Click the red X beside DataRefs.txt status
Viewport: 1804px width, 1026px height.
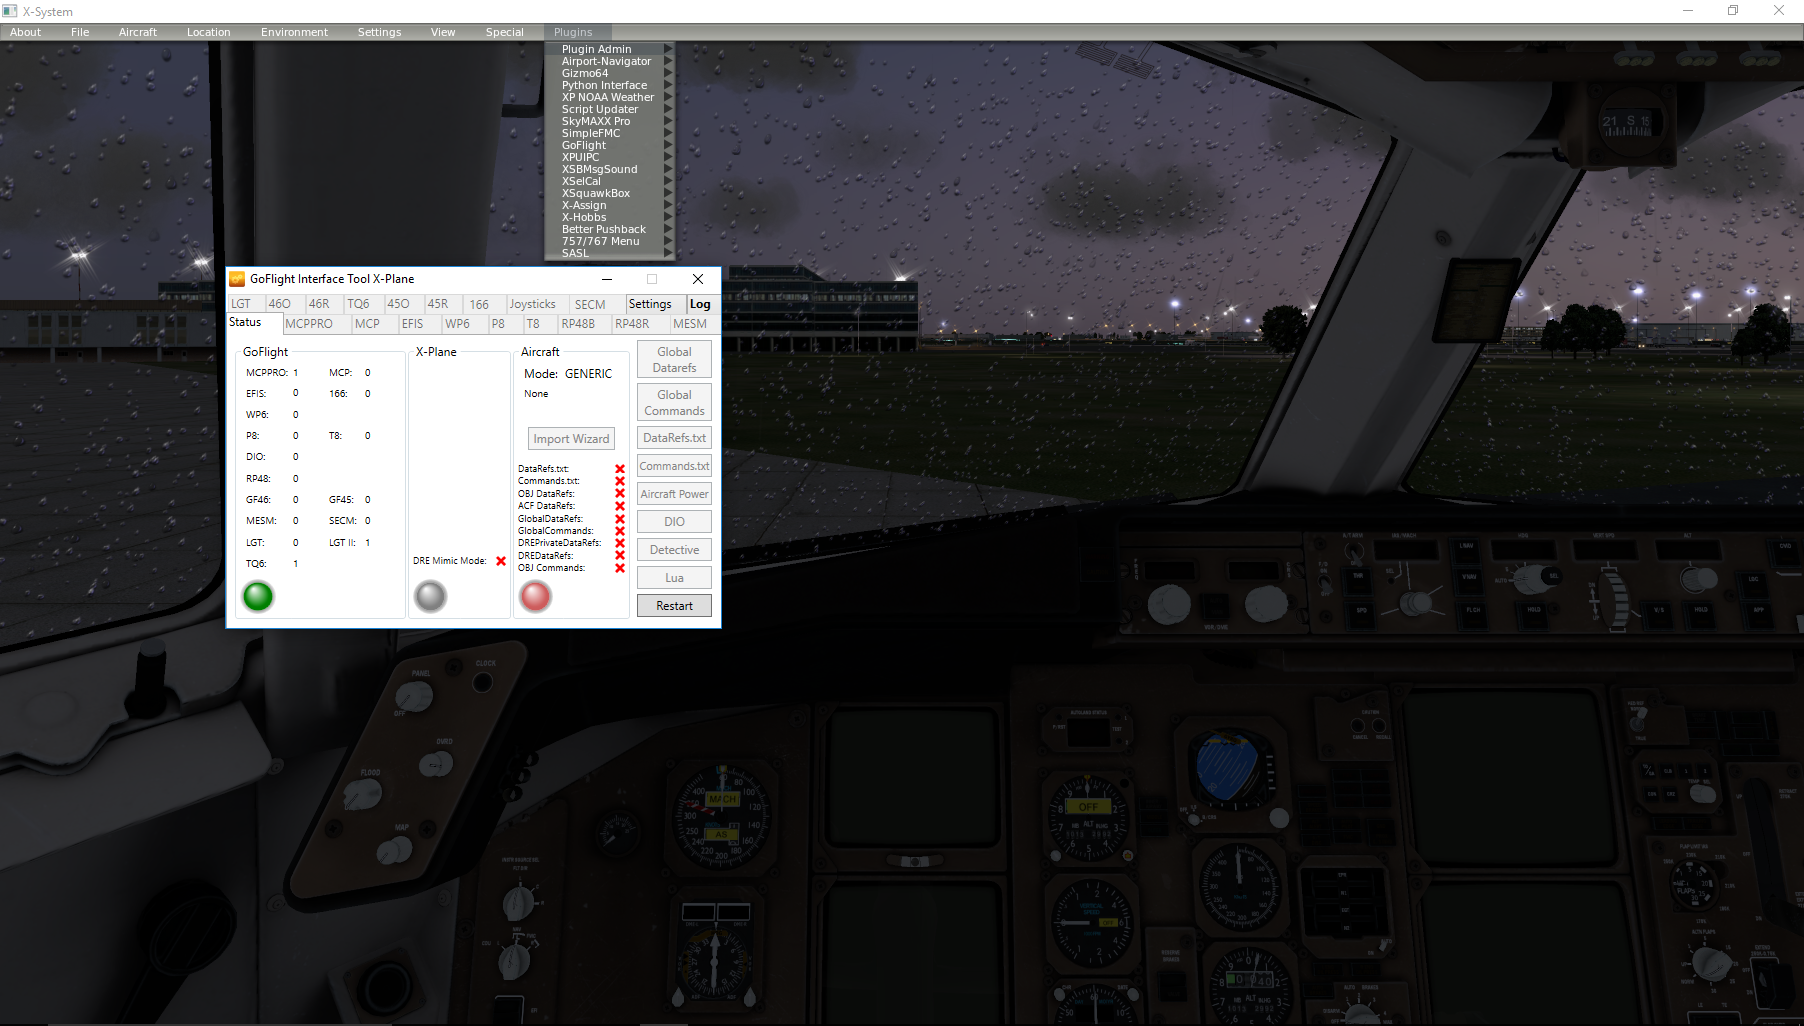pyautogui.click(x=620, y=469)
